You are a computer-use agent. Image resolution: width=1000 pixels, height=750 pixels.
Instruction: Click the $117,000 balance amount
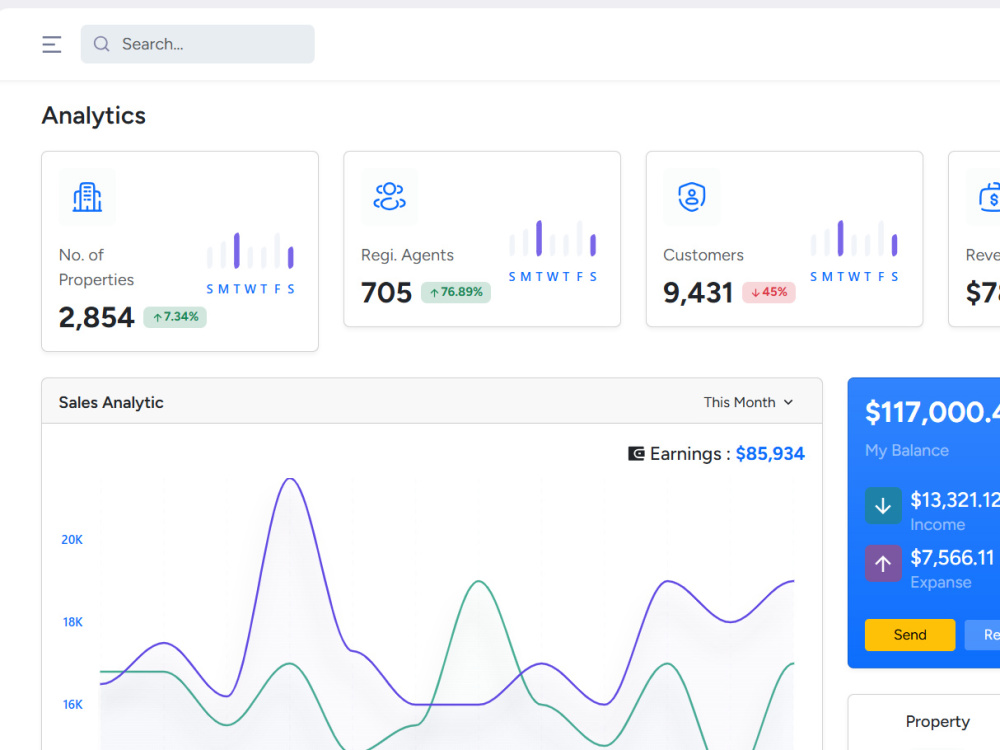[932, 412]
